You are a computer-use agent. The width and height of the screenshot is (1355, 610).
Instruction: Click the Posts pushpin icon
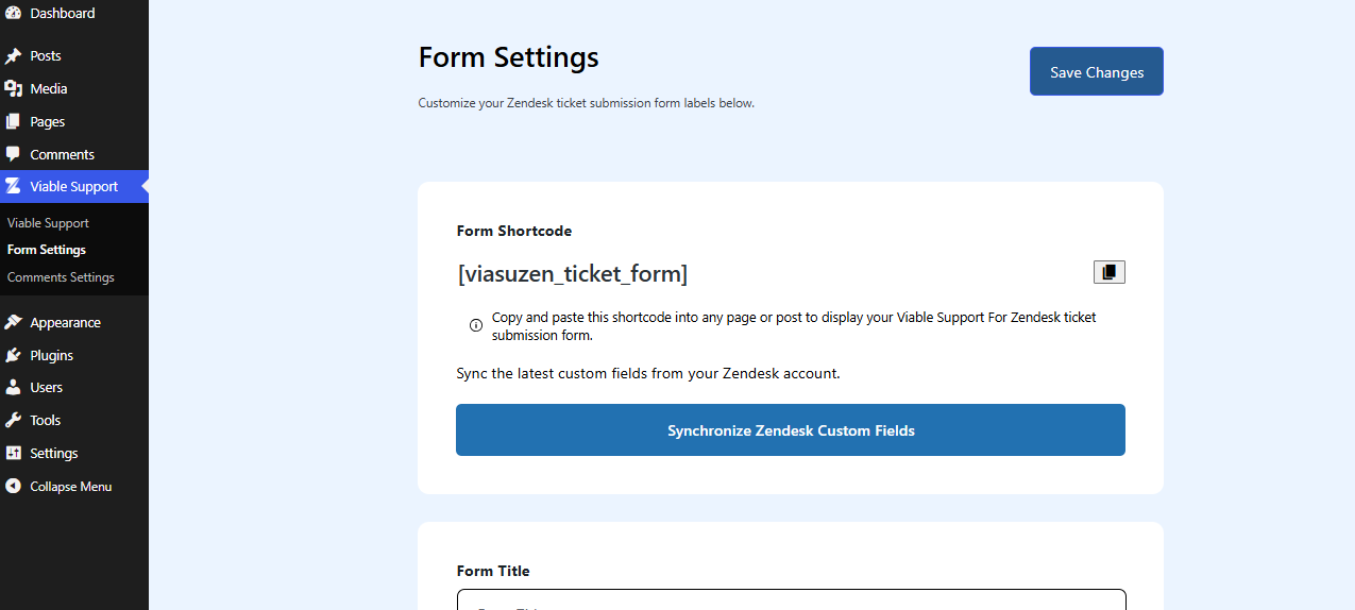pos(13,56)
